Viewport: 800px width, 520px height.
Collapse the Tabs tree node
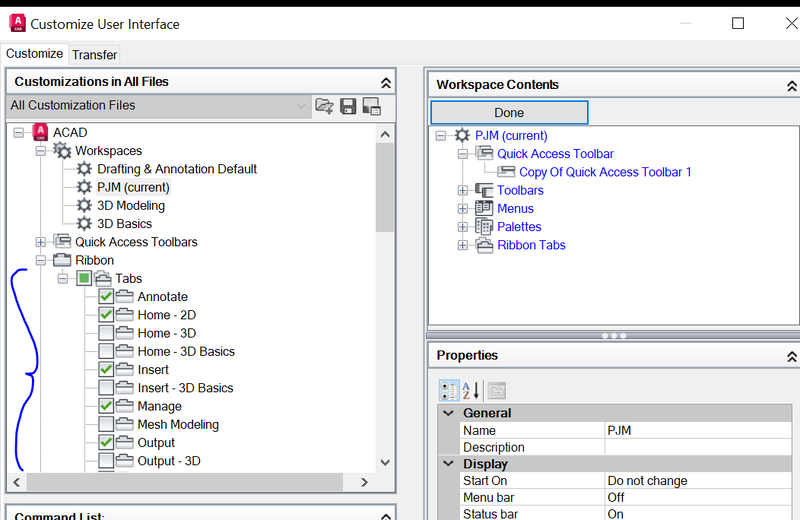click(x=63, y=279)
